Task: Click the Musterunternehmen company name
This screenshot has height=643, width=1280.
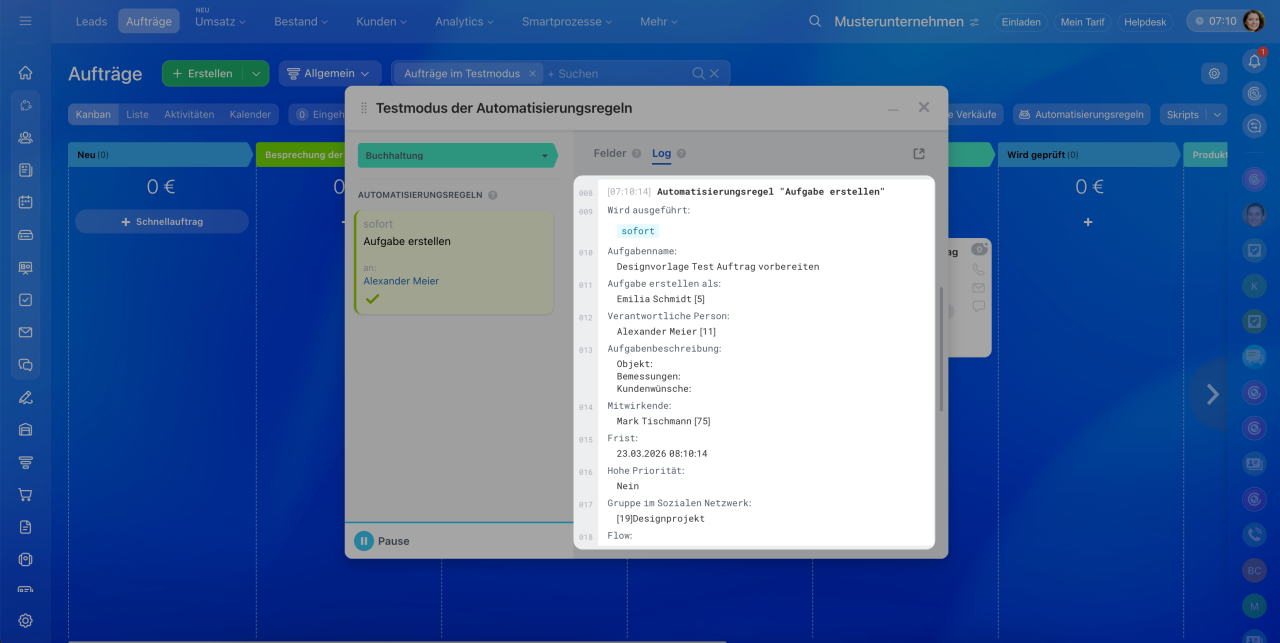Action: [x=899, y=21]
